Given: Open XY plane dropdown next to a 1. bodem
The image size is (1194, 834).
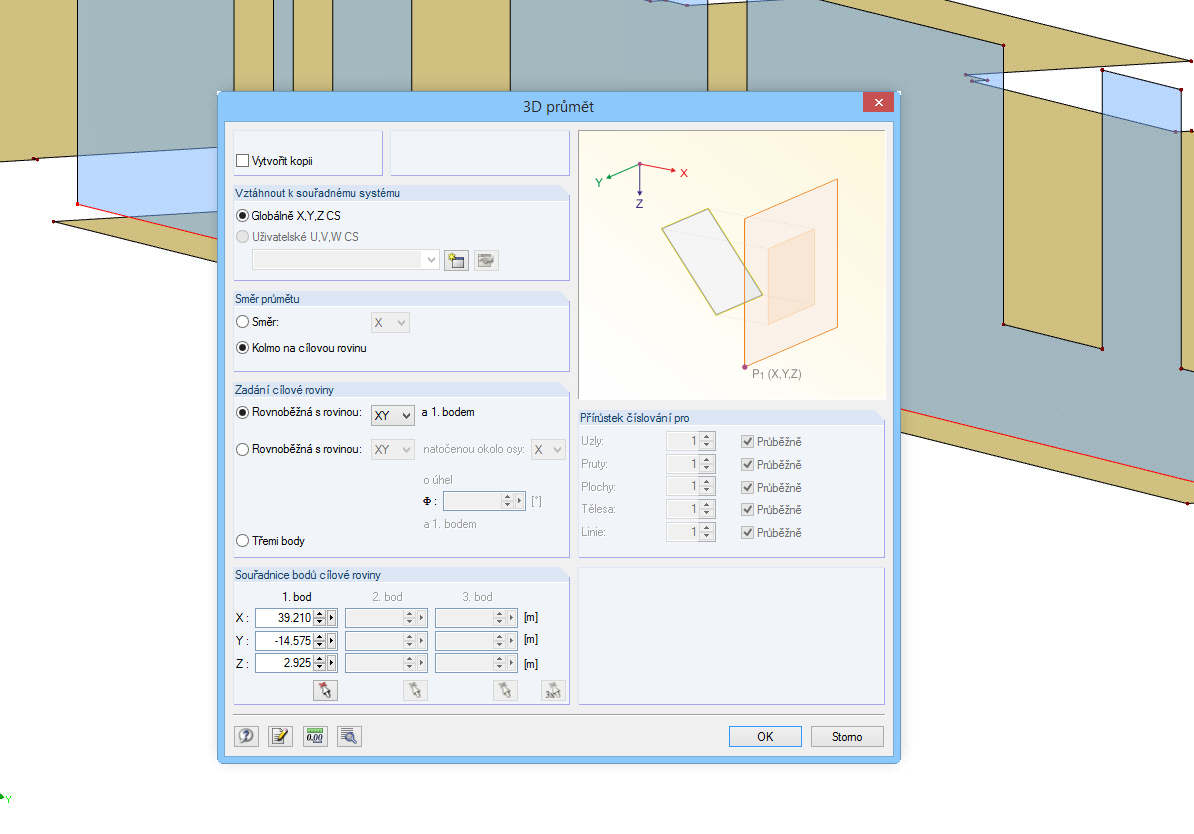Looking at the screenshot, I should click(393, 415).
